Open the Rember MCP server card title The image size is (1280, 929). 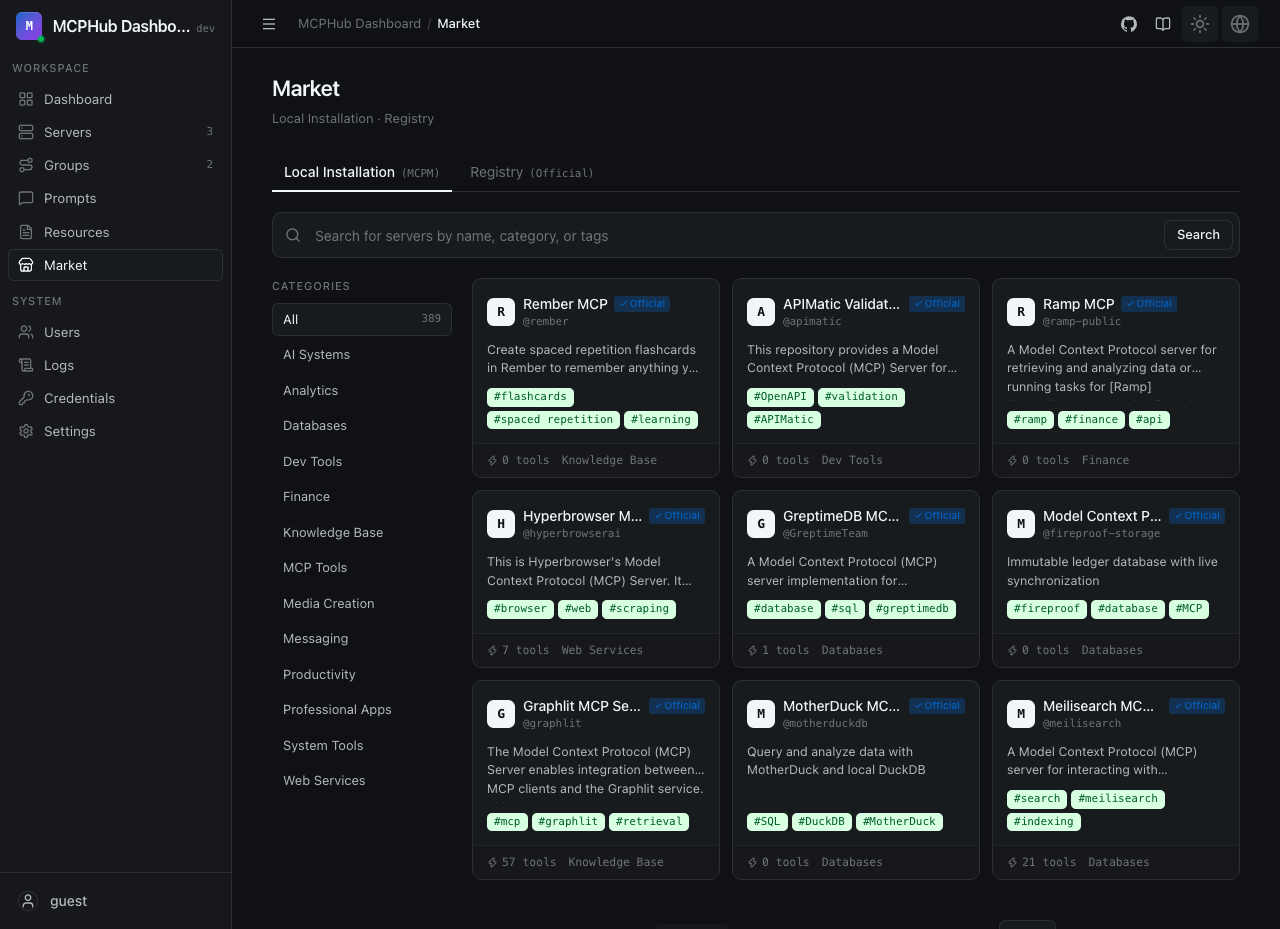[x=565, y=304]
